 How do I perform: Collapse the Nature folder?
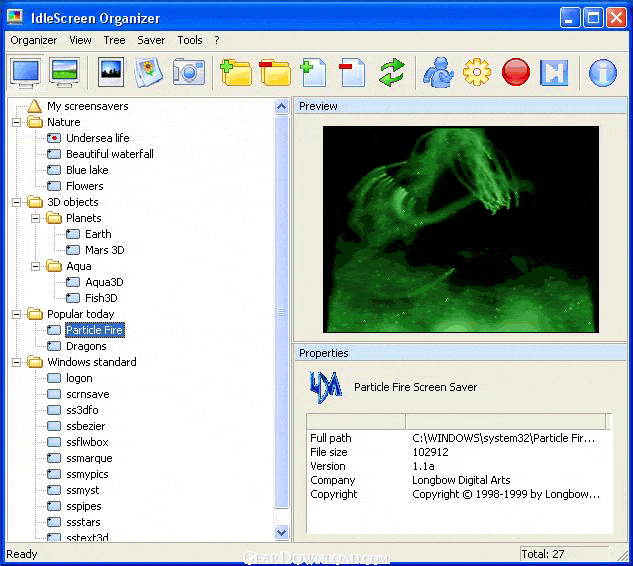(x=16, y=122)
